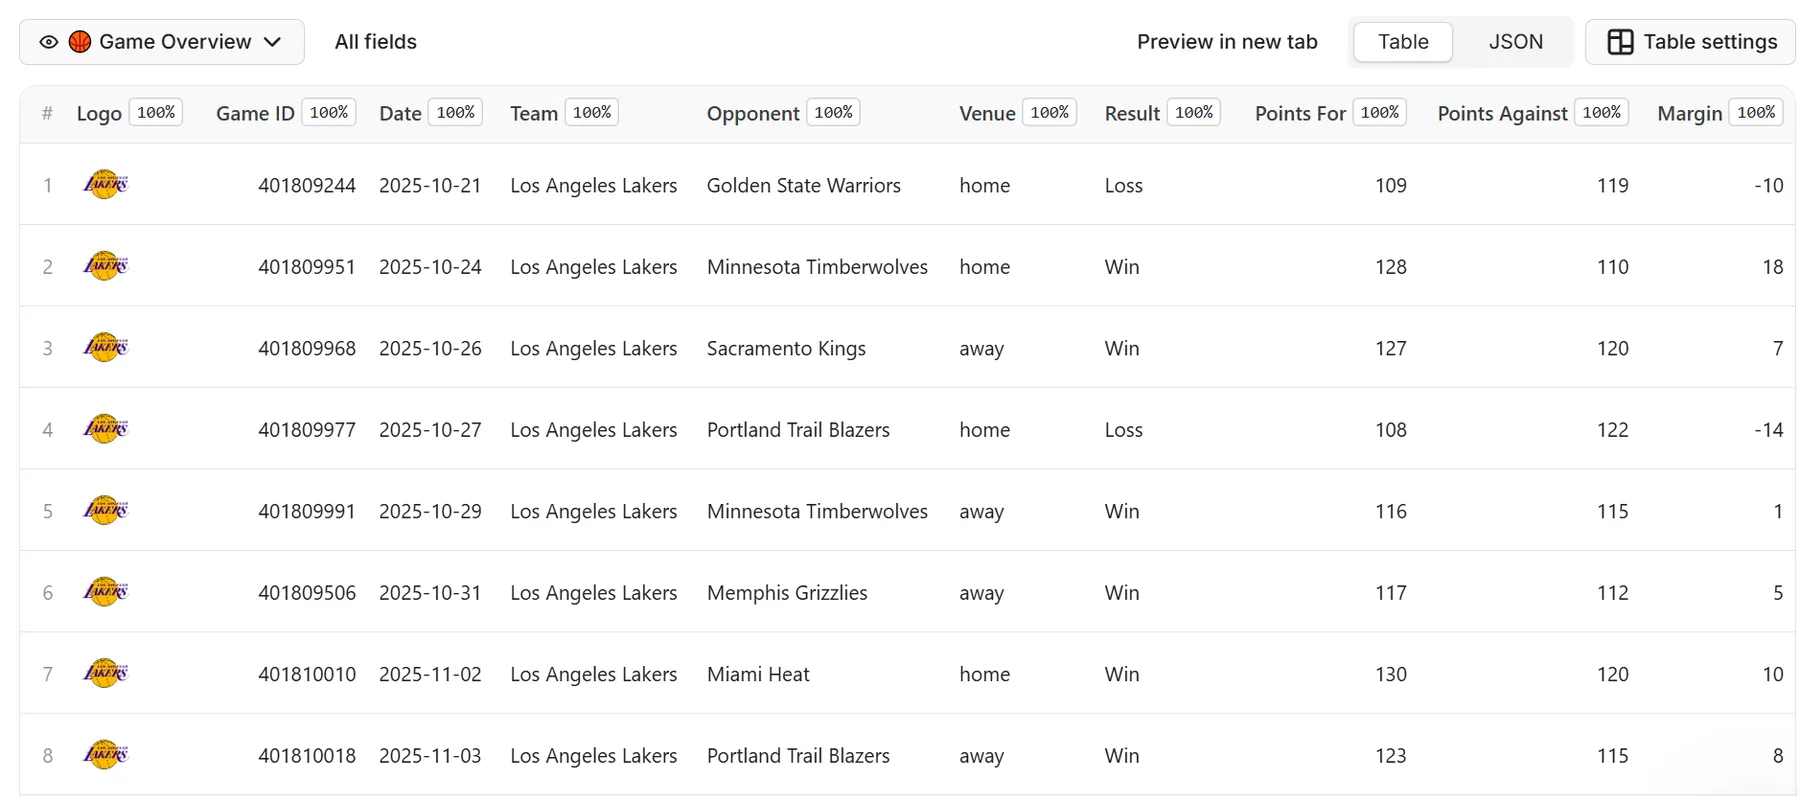Select Game ID 401809977 cell
1800x797 pixels.
click(x=306, y=430)
